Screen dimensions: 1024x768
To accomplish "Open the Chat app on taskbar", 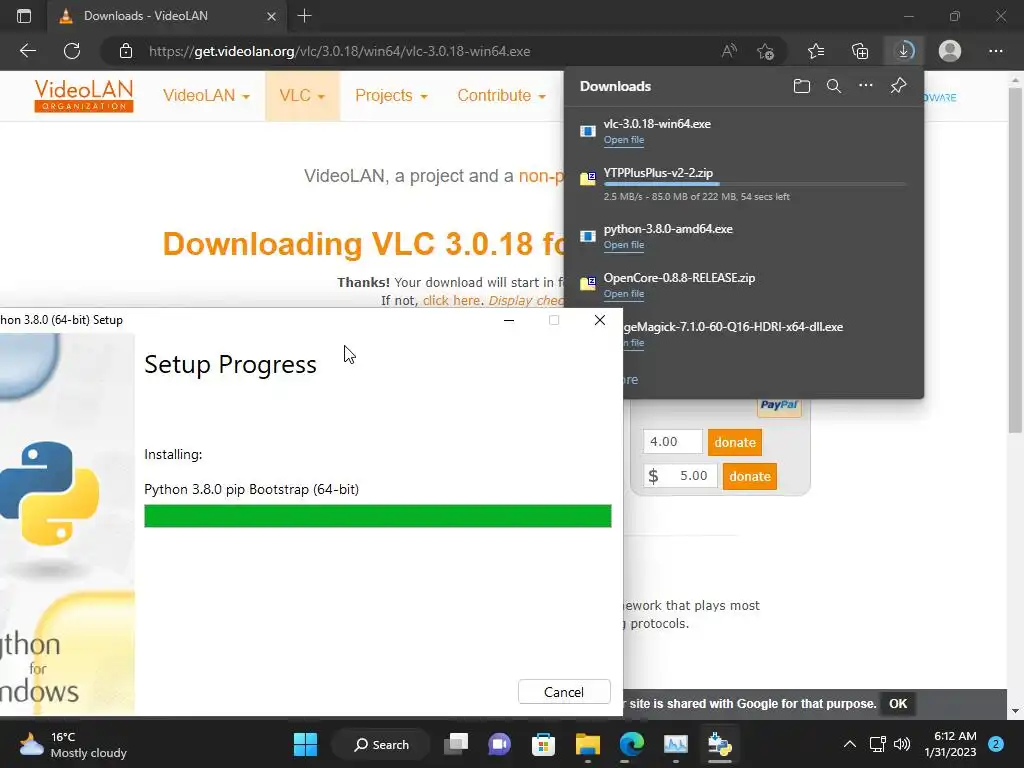I will 500,744.
